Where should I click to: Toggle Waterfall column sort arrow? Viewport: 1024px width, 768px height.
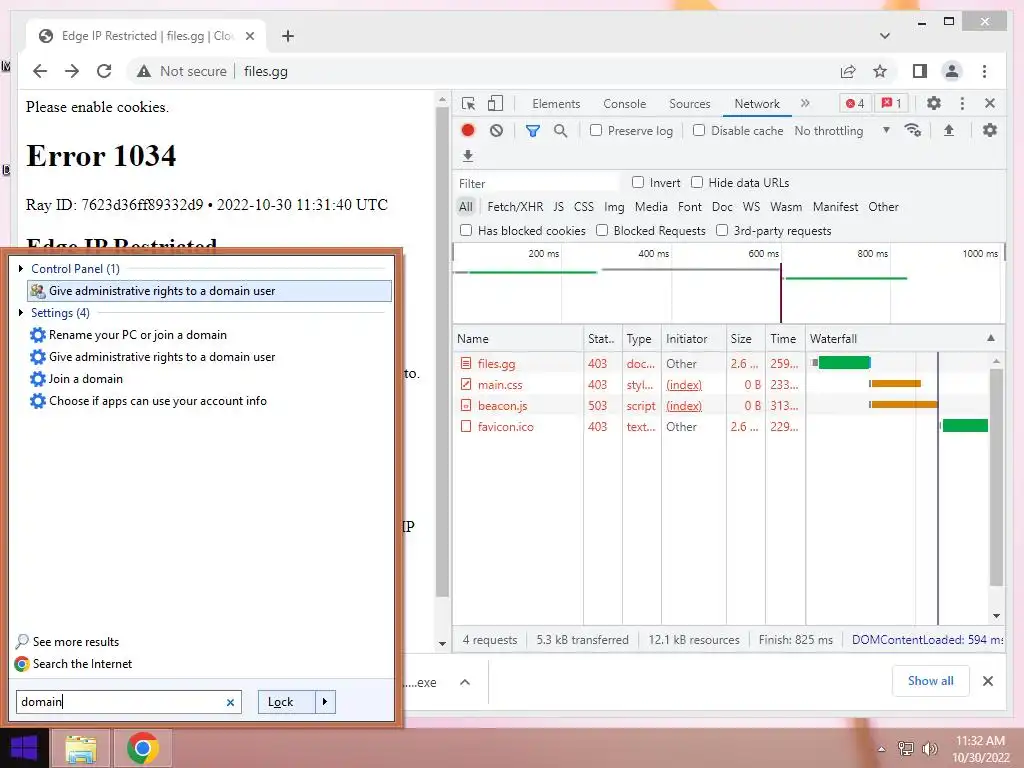click(991, 338)
